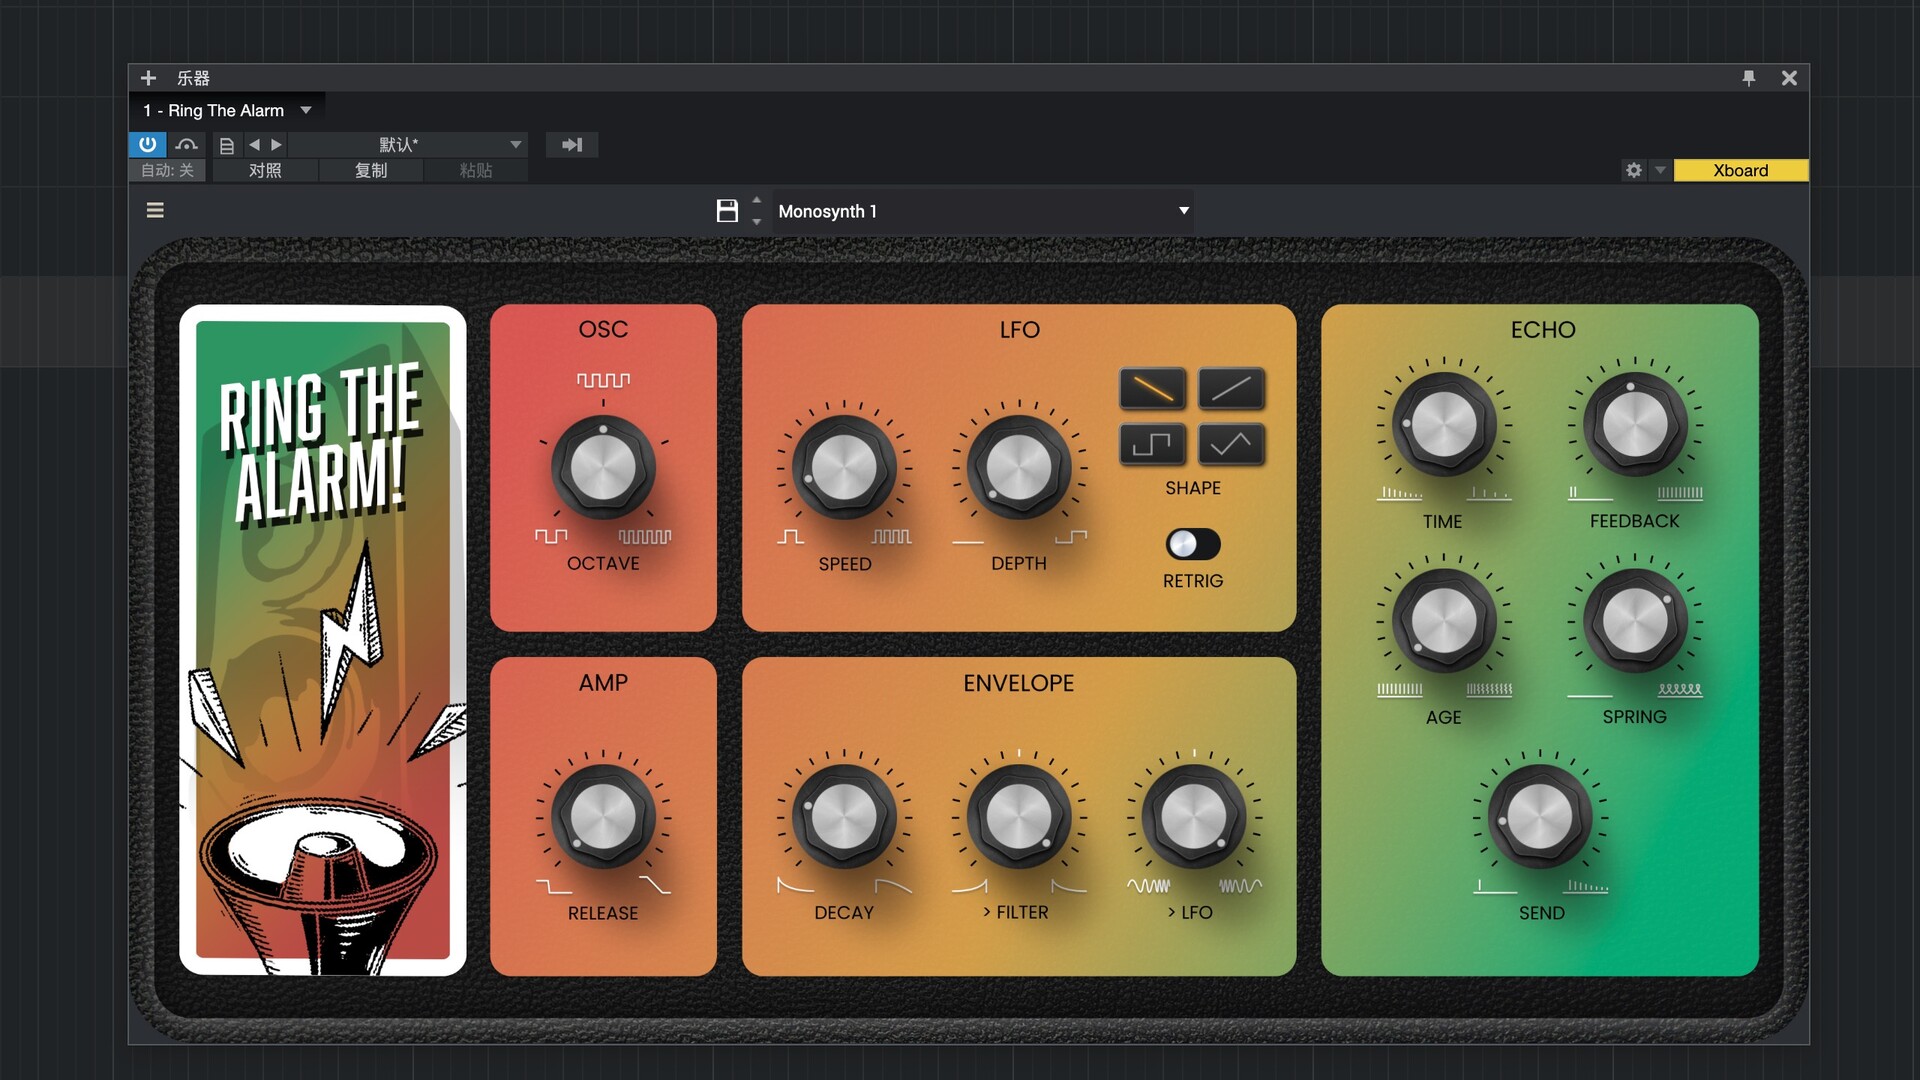This screenshot has width=1920, height=1080.
Task: Toggle the LFO RETRIG switch
Action: tap(1192, 544)
